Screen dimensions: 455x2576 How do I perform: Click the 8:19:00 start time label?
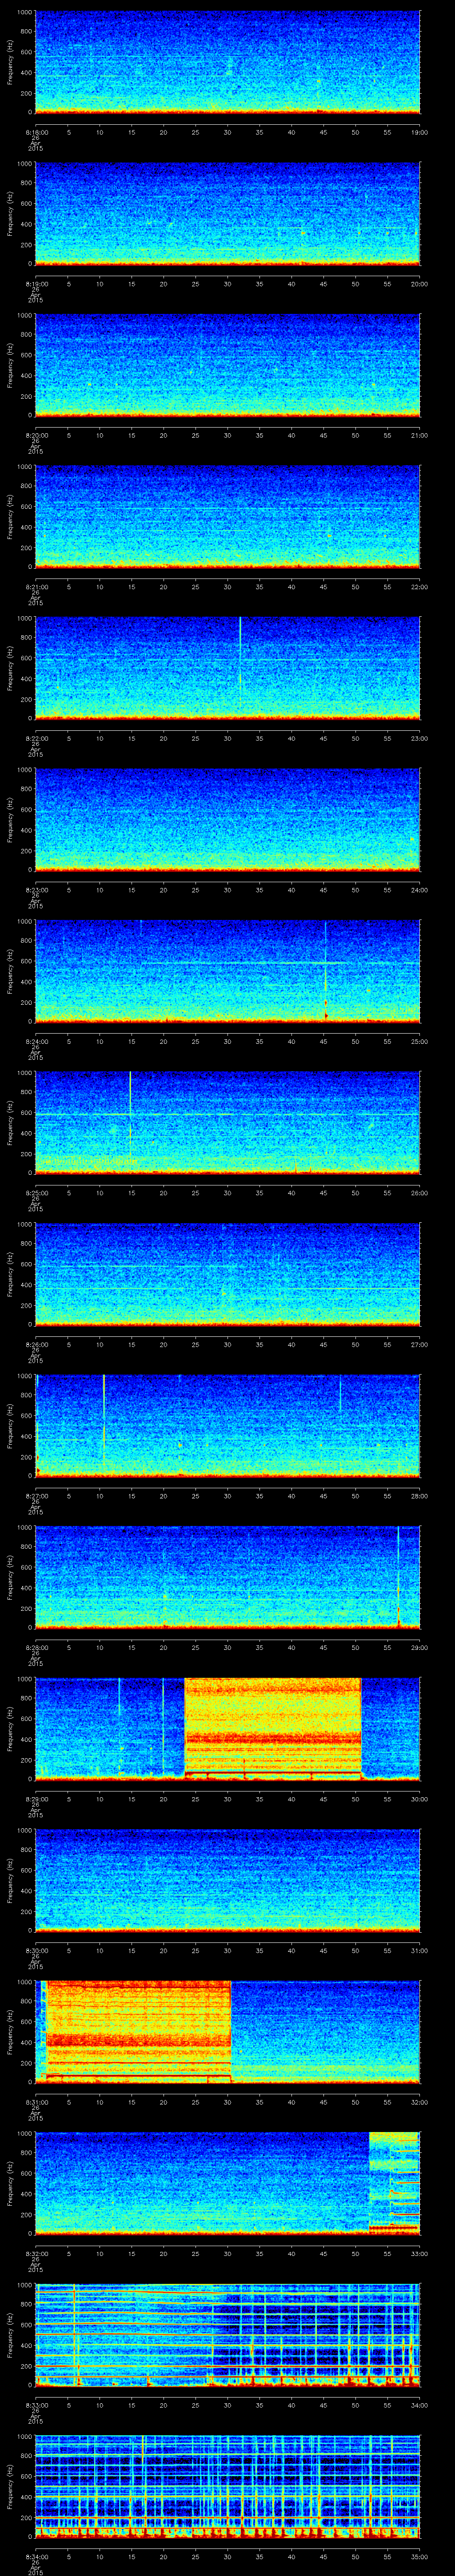pyautogui.click(x=36, y=284)
